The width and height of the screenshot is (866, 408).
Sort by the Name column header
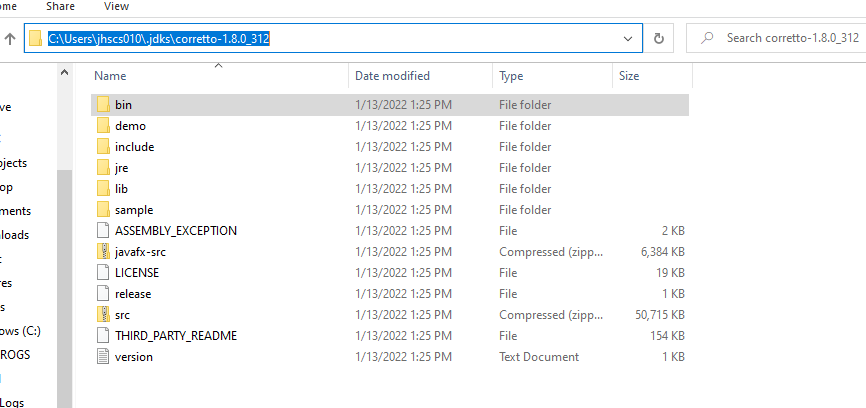point(110,76)
